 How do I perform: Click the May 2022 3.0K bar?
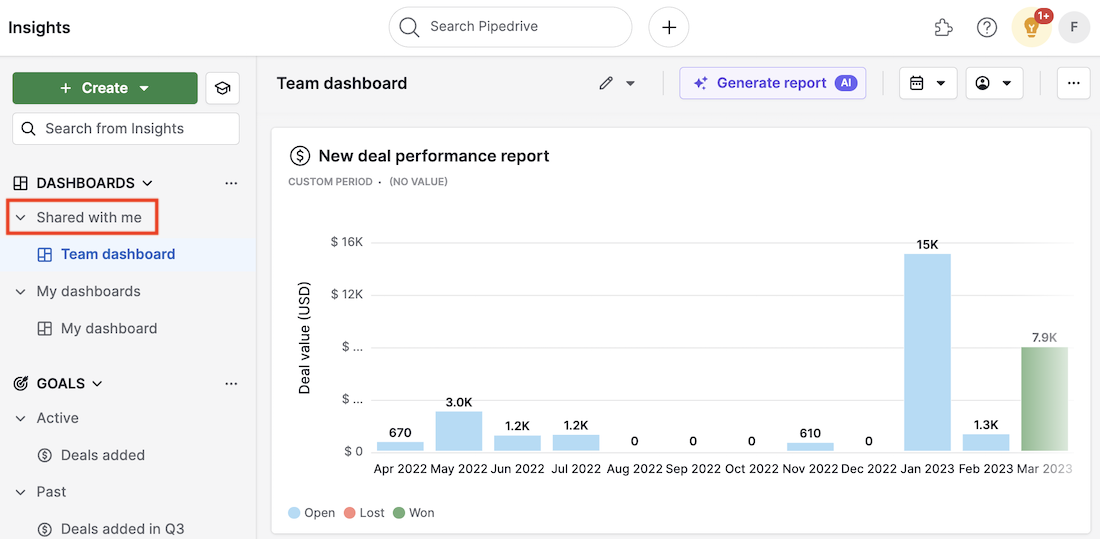click(459, 431)
